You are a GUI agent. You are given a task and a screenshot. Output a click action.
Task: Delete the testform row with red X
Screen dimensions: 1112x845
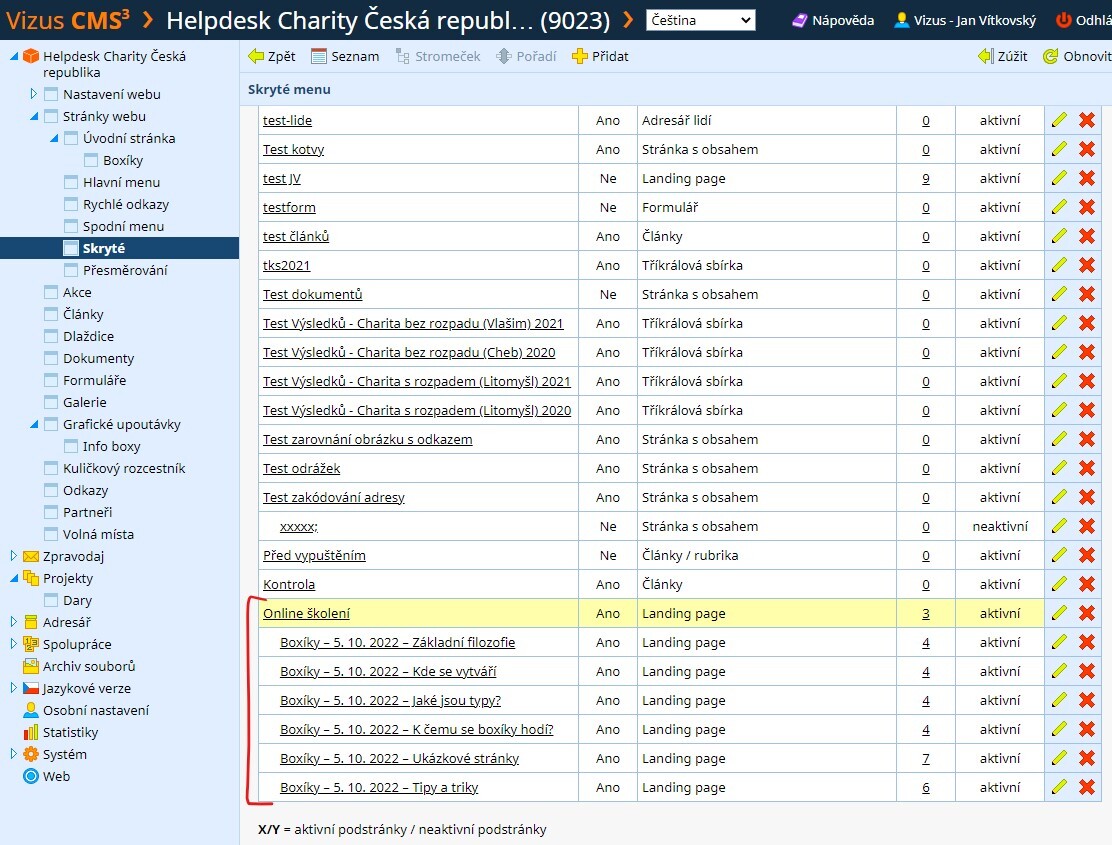(x=1086, y=208)
